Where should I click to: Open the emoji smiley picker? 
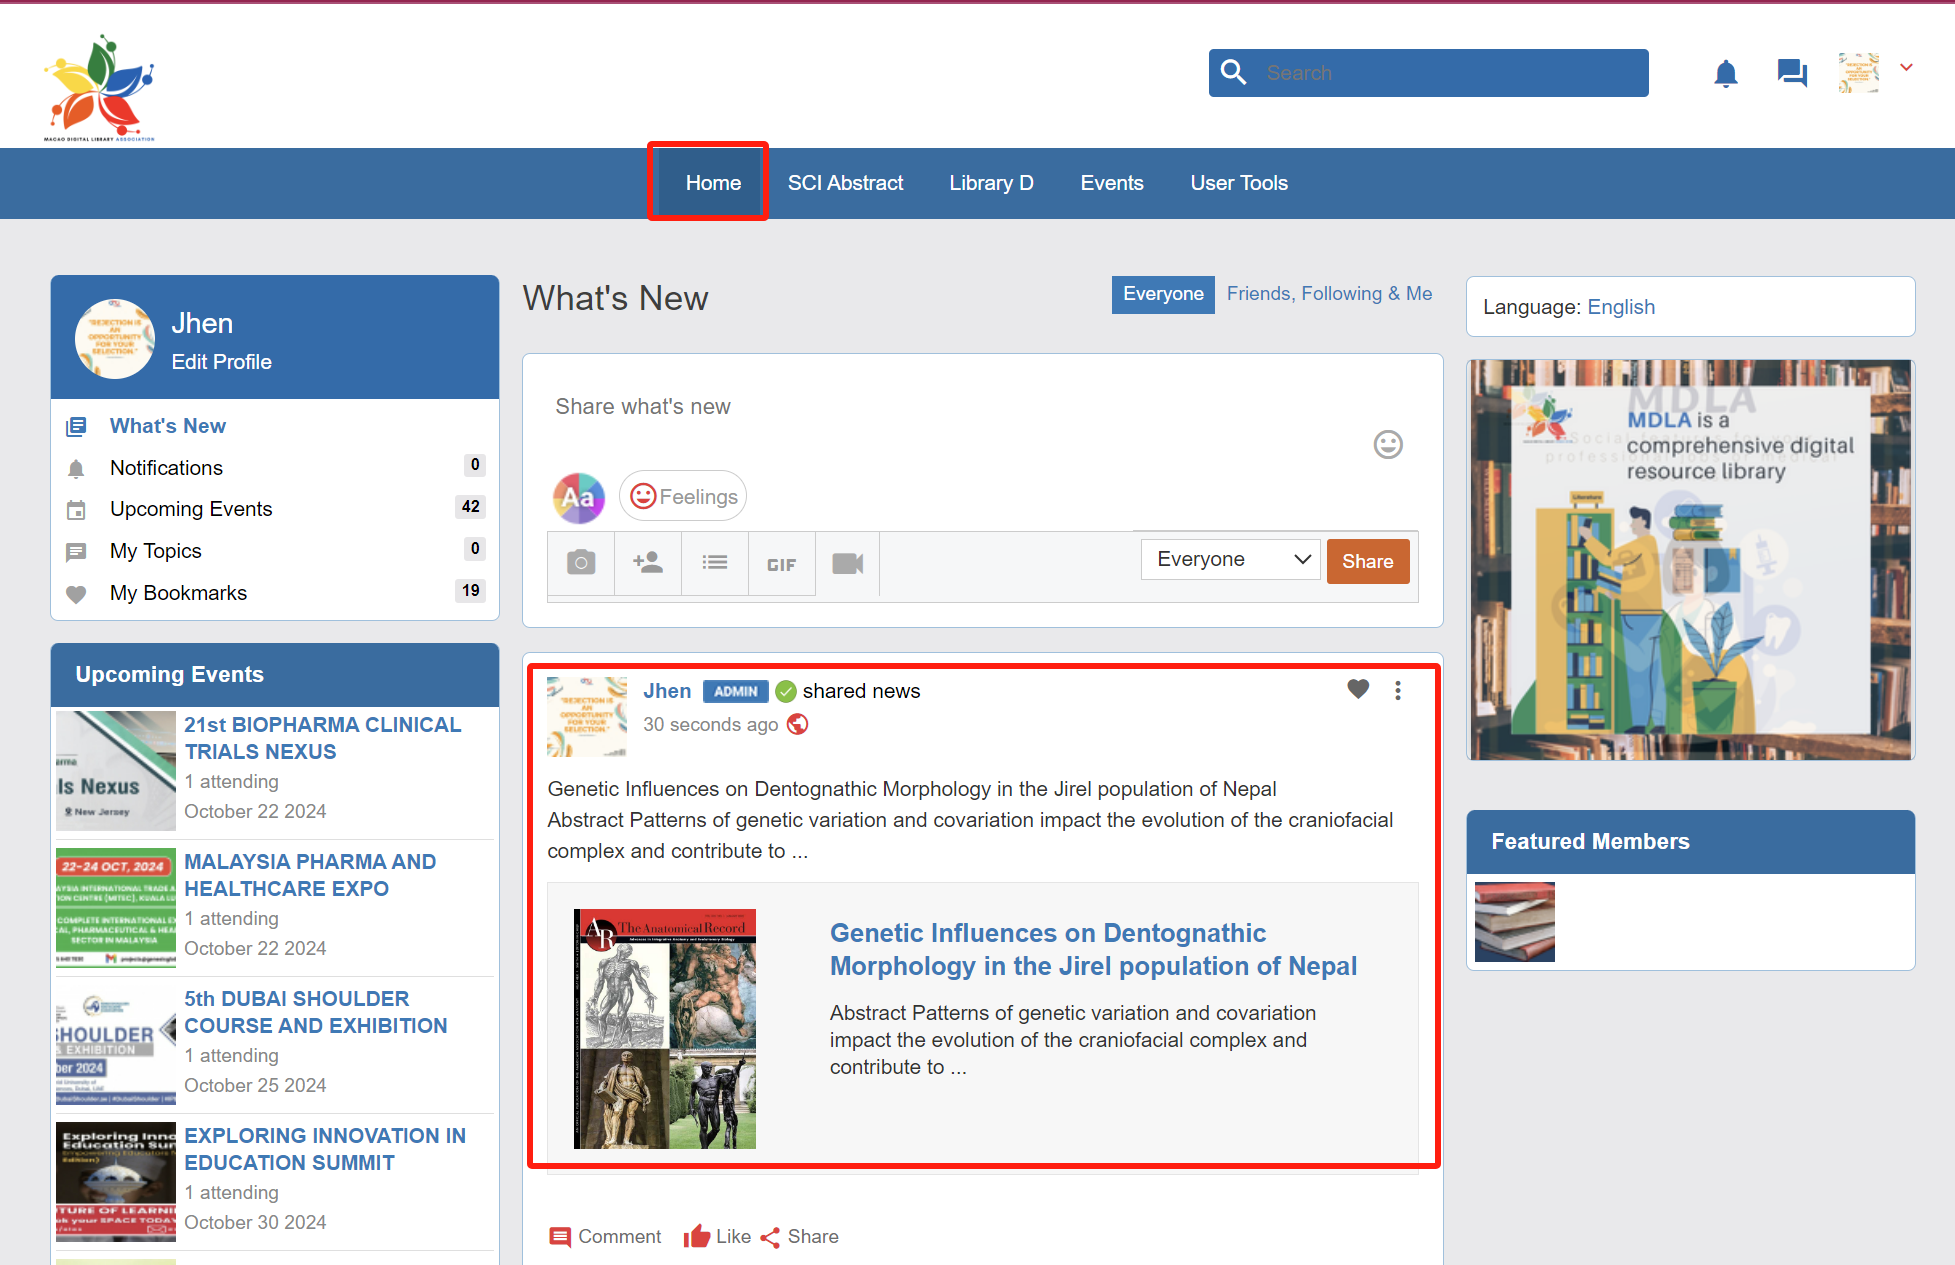1387,444
